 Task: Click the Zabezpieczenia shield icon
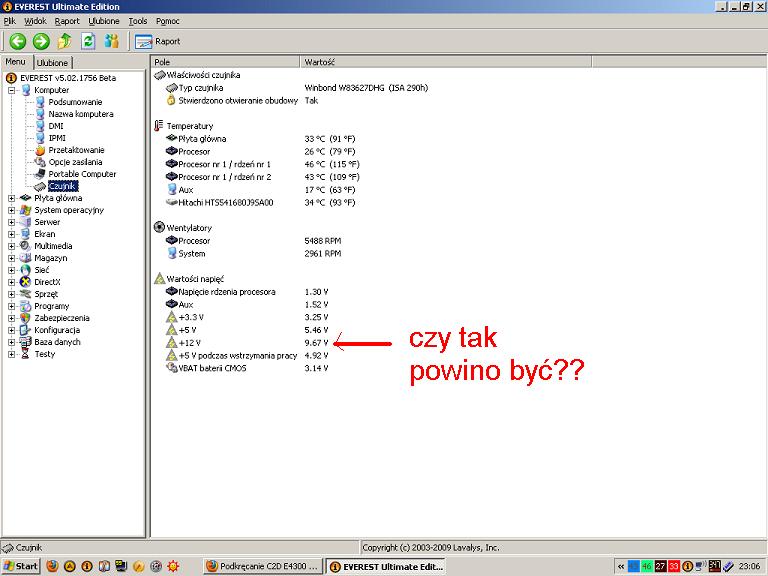tap(25, 318)
